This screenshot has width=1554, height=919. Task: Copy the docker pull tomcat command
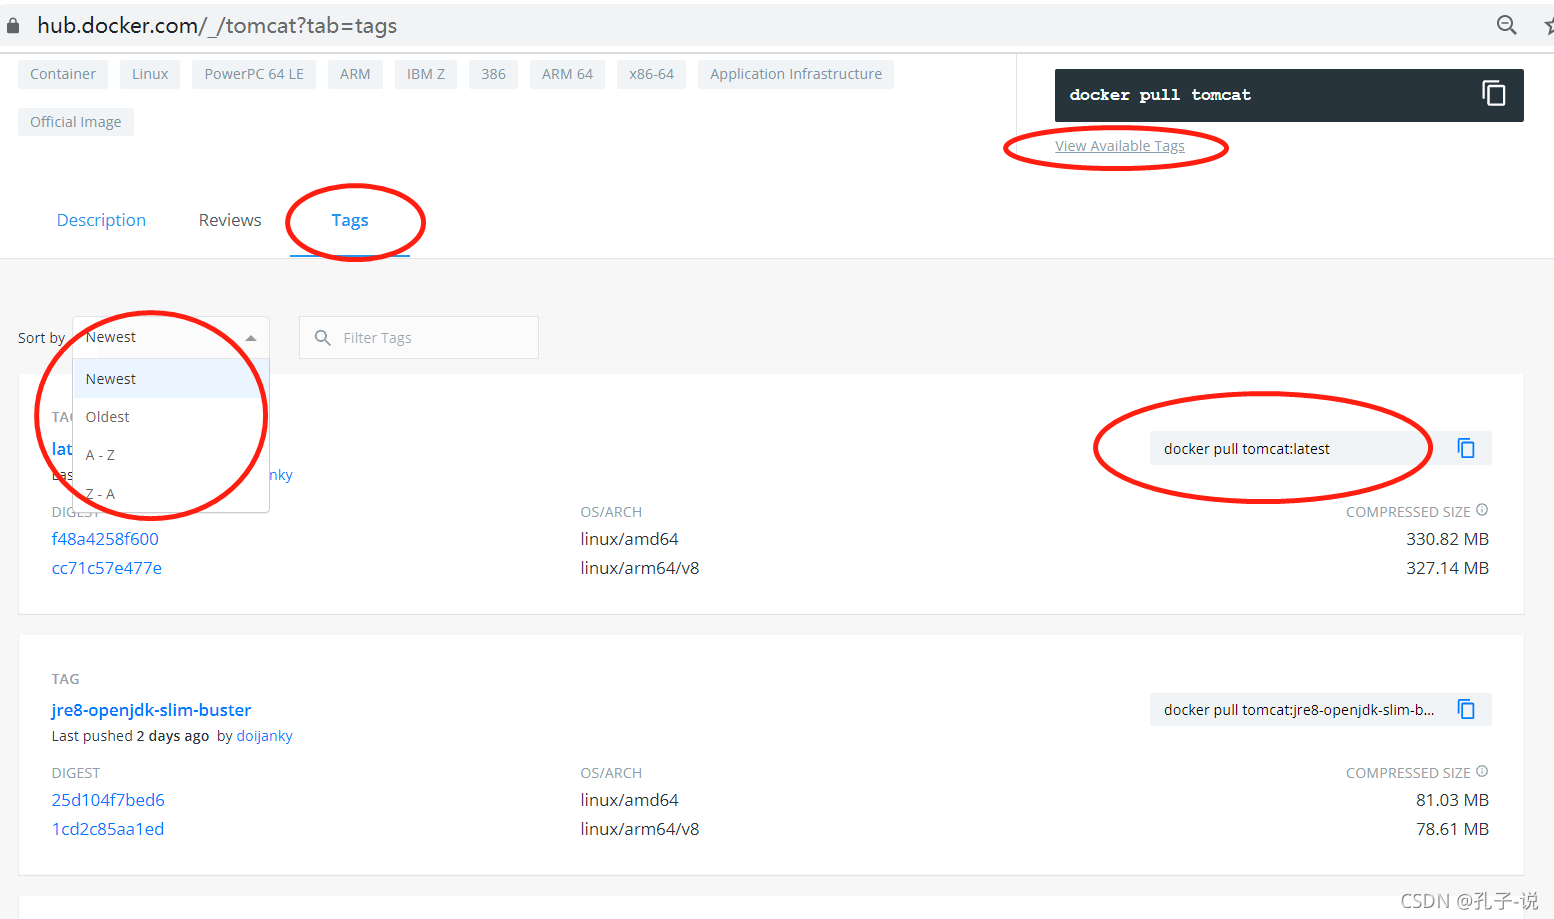1493,94
